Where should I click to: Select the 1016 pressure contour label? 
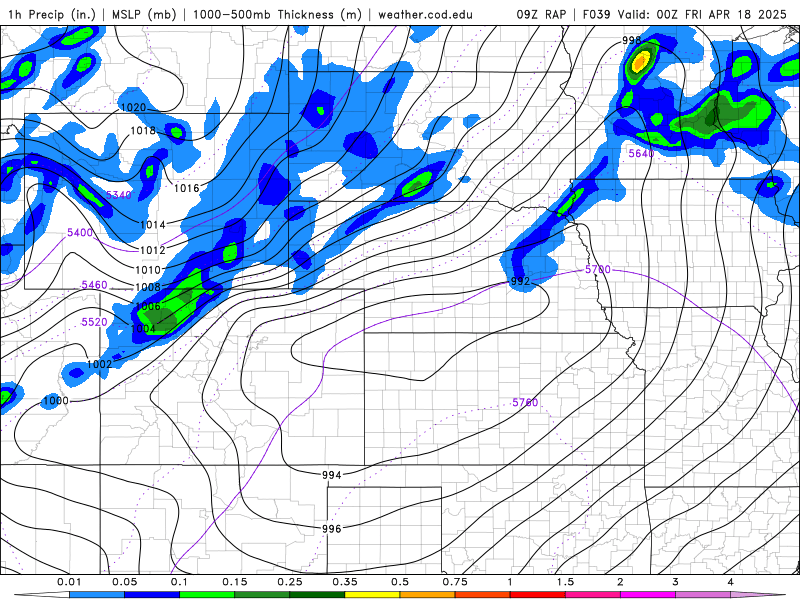coord(187,188)
